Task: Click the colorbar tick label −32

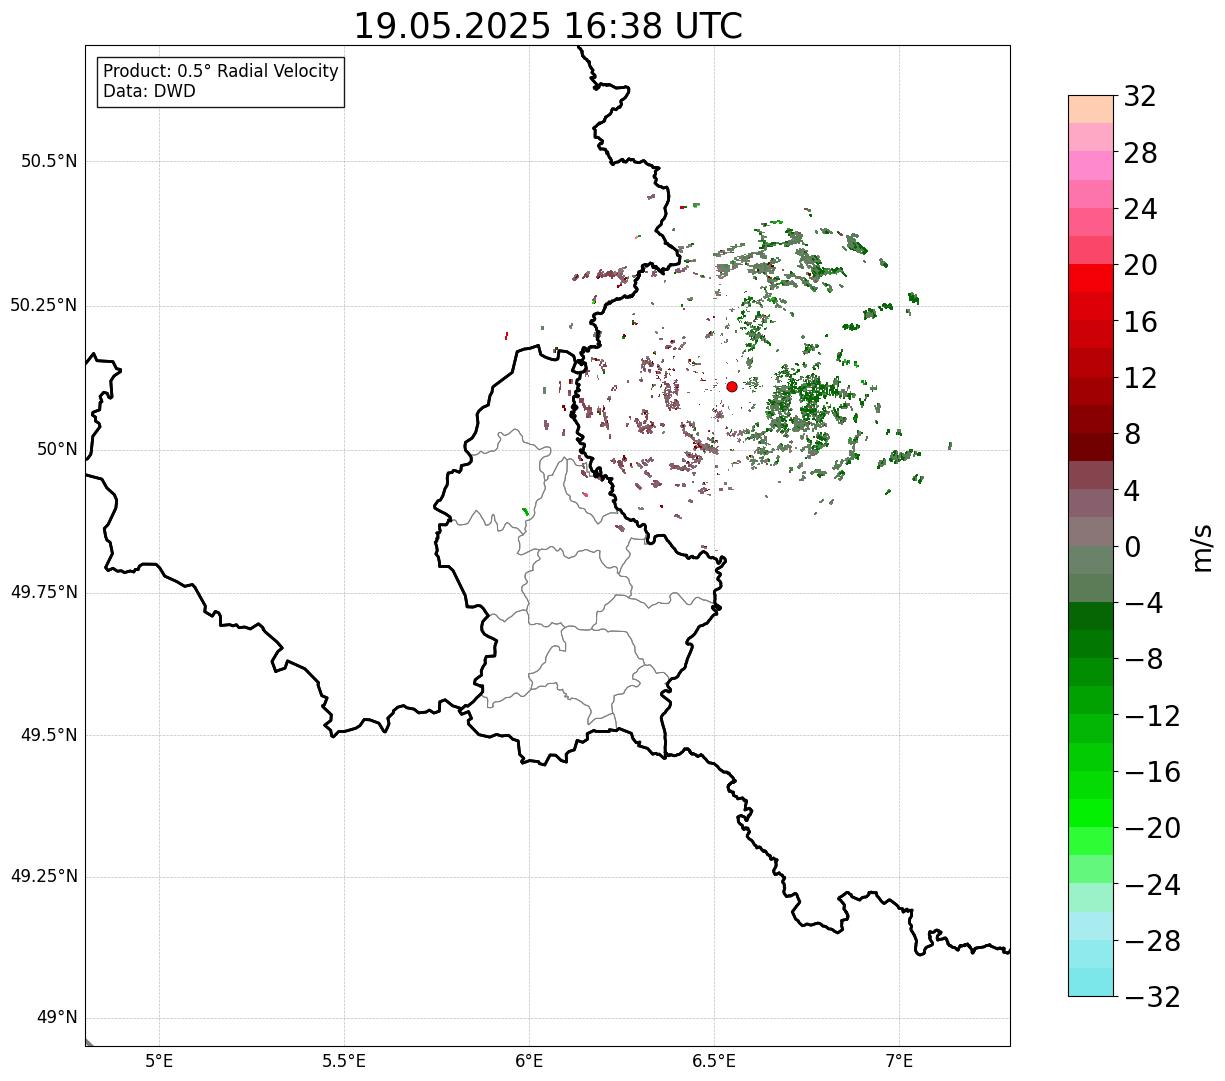Action: tap(1152, 997)
